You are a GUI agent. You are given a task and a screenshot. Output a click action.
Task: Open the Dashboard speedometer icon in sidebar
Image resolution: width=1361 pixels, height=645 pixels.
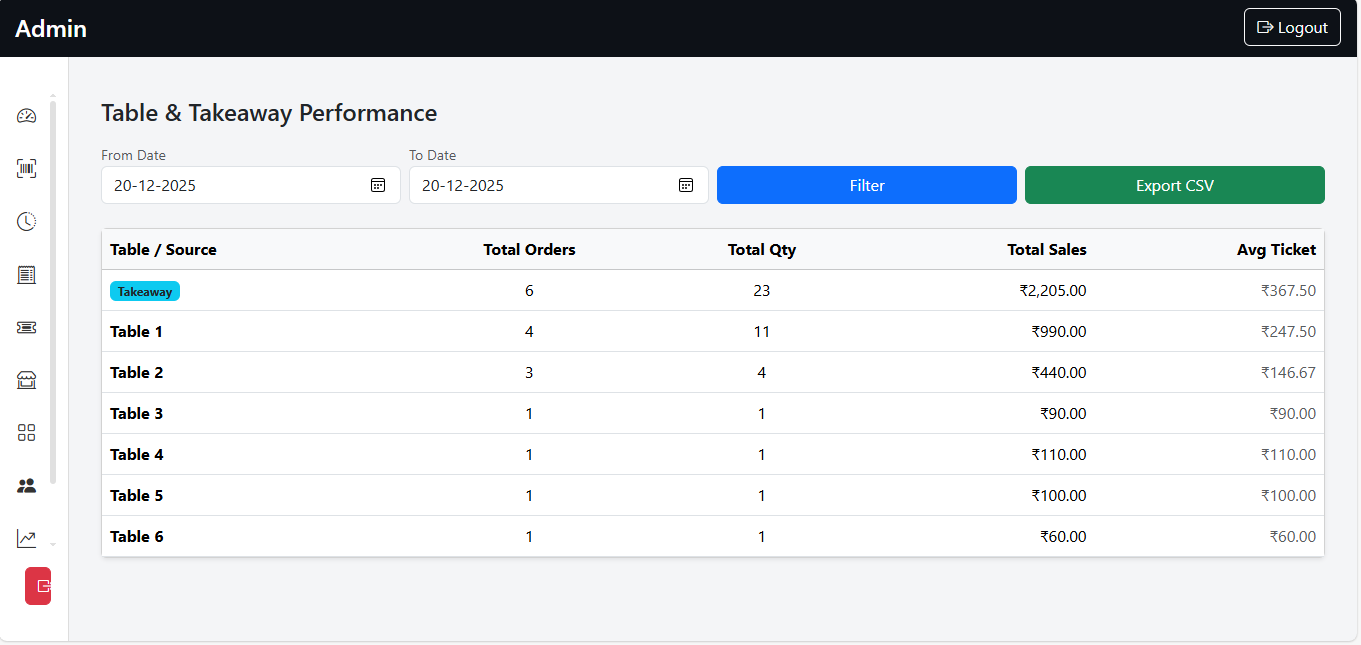[x=26, y=116]
